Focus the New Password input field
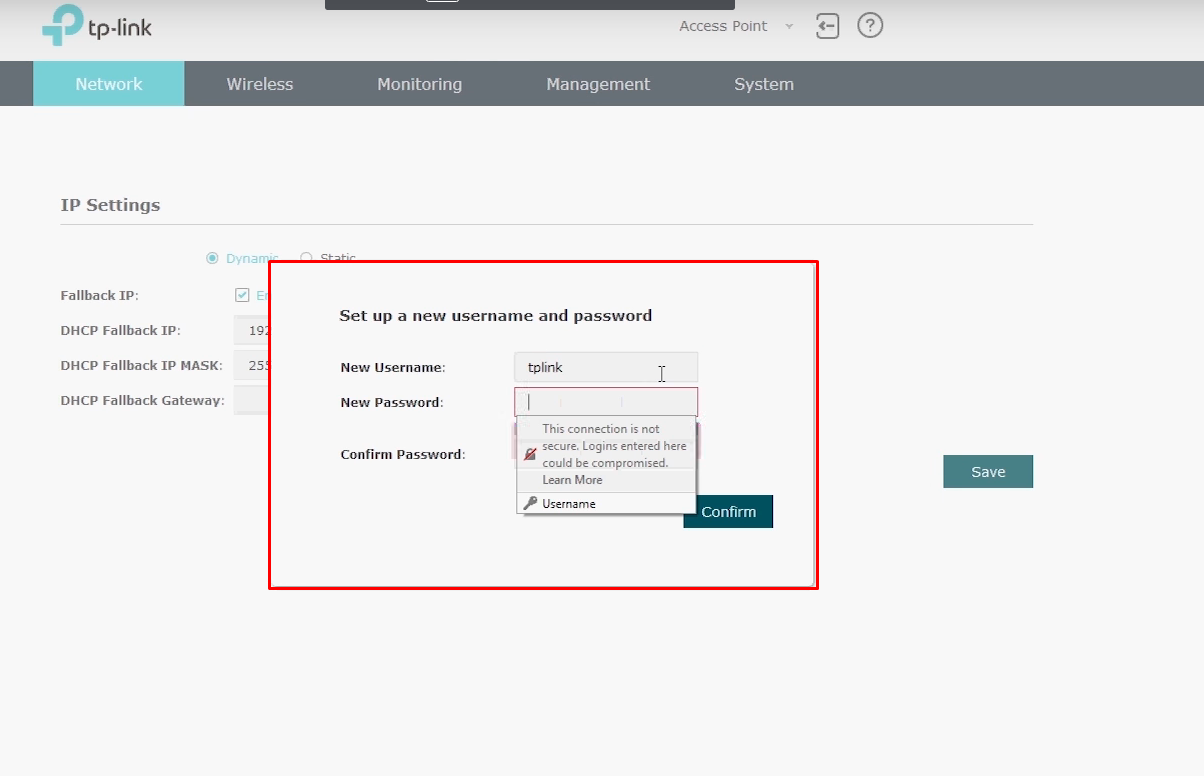 pos(606,402)
